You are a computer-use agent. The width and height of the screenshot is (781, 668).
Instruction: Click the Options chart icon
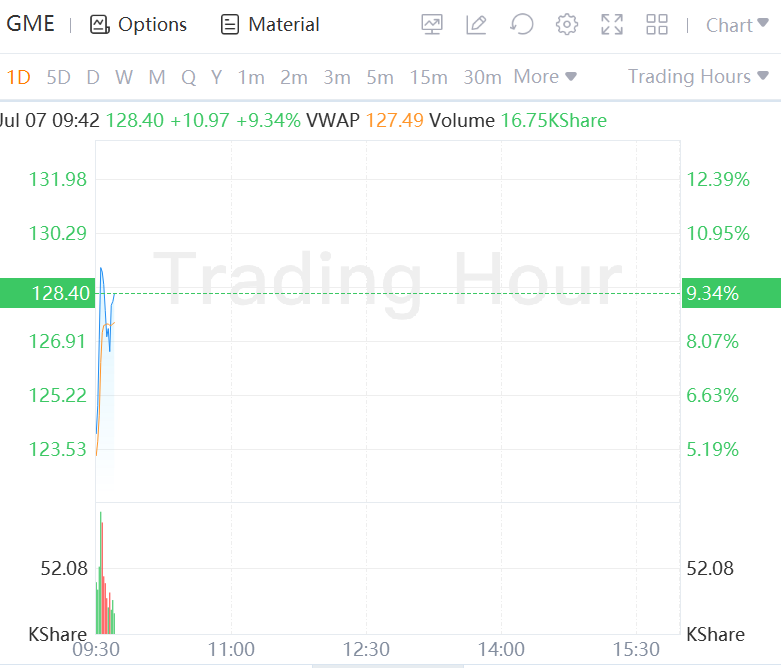99,25
